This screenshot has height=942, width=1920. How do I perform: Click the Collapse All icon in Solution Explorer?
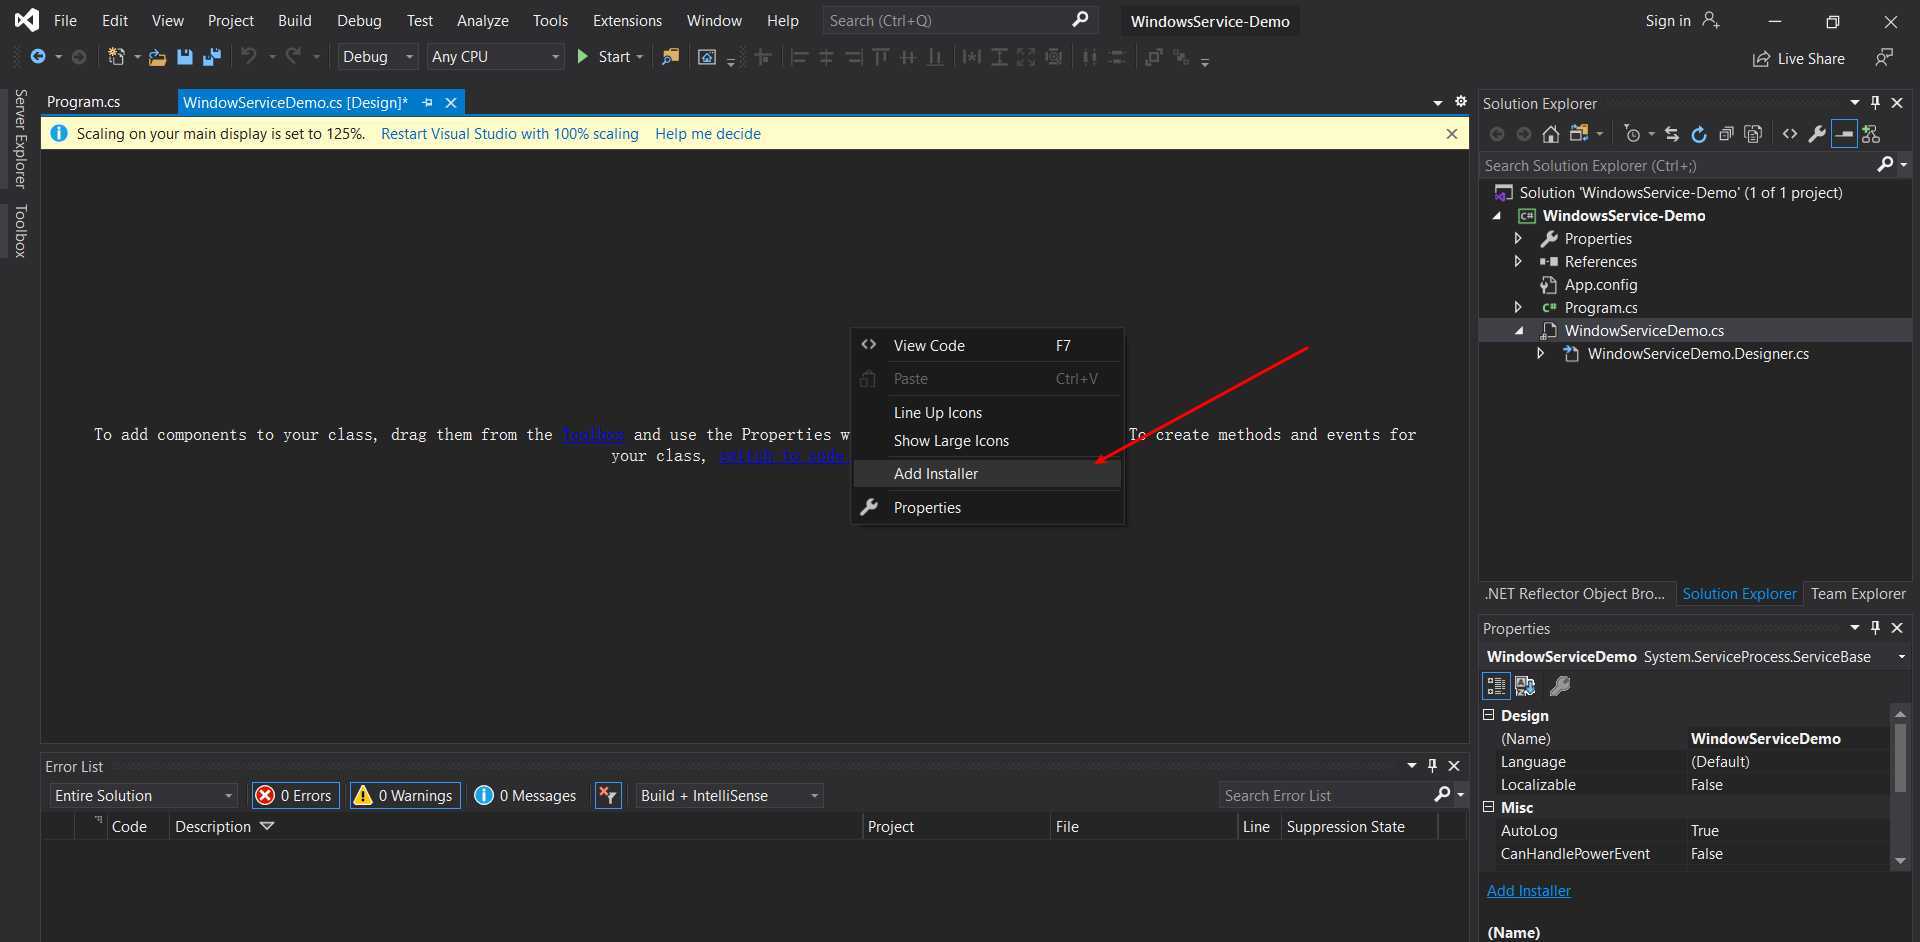(1726, 134)
